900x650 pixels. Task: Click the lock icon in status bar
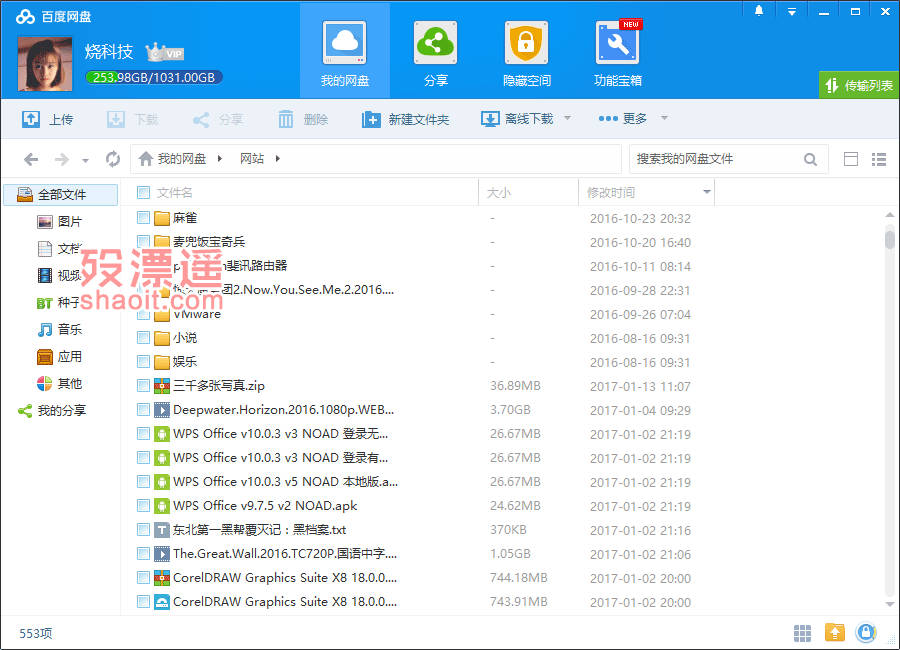[866, 633]
